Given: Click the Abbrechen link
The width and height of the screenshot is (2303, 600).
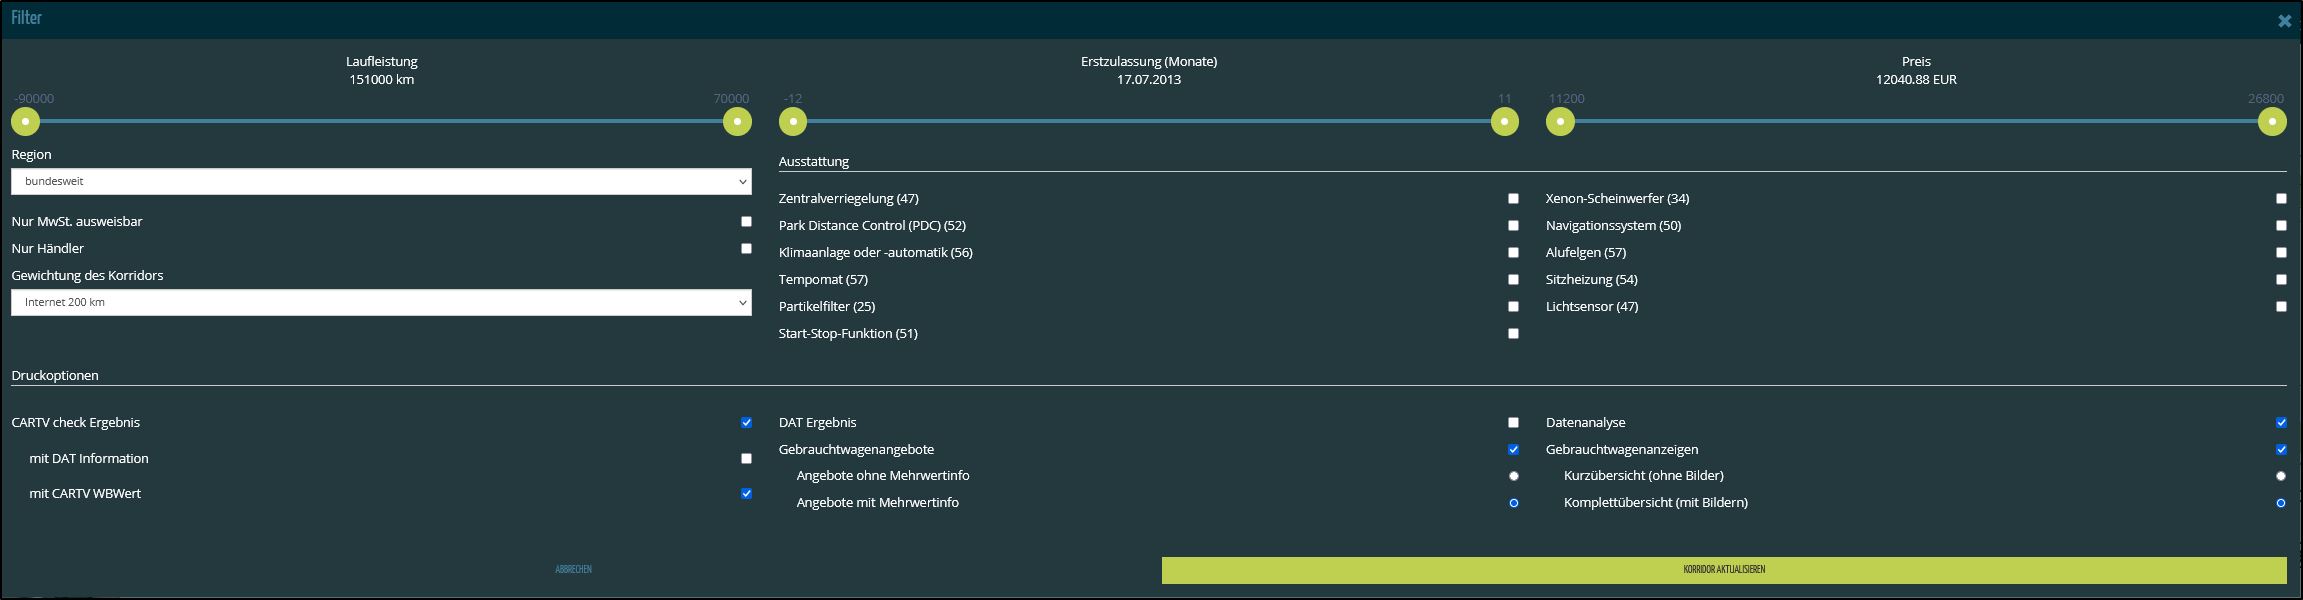Looking at the screenshot, I should (x=573, y=570).
